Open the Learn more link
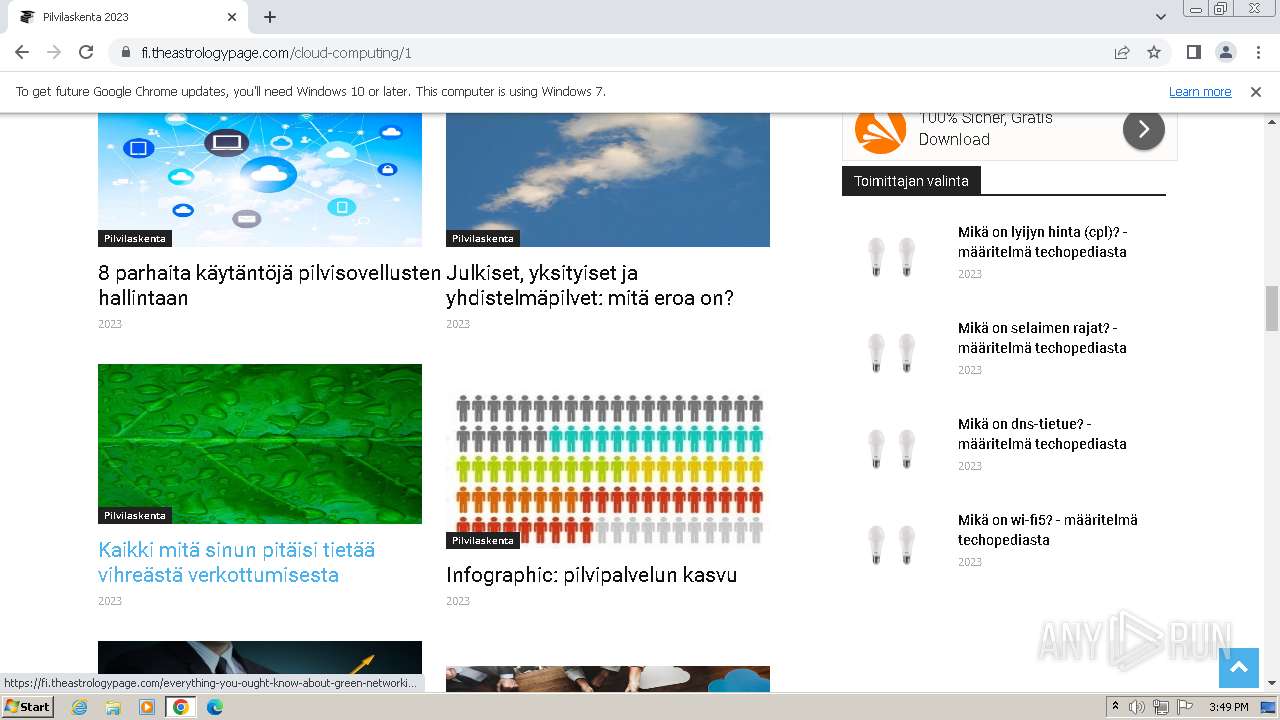The height and width of the screenshot is (720, 1280). coord(1200,92)
